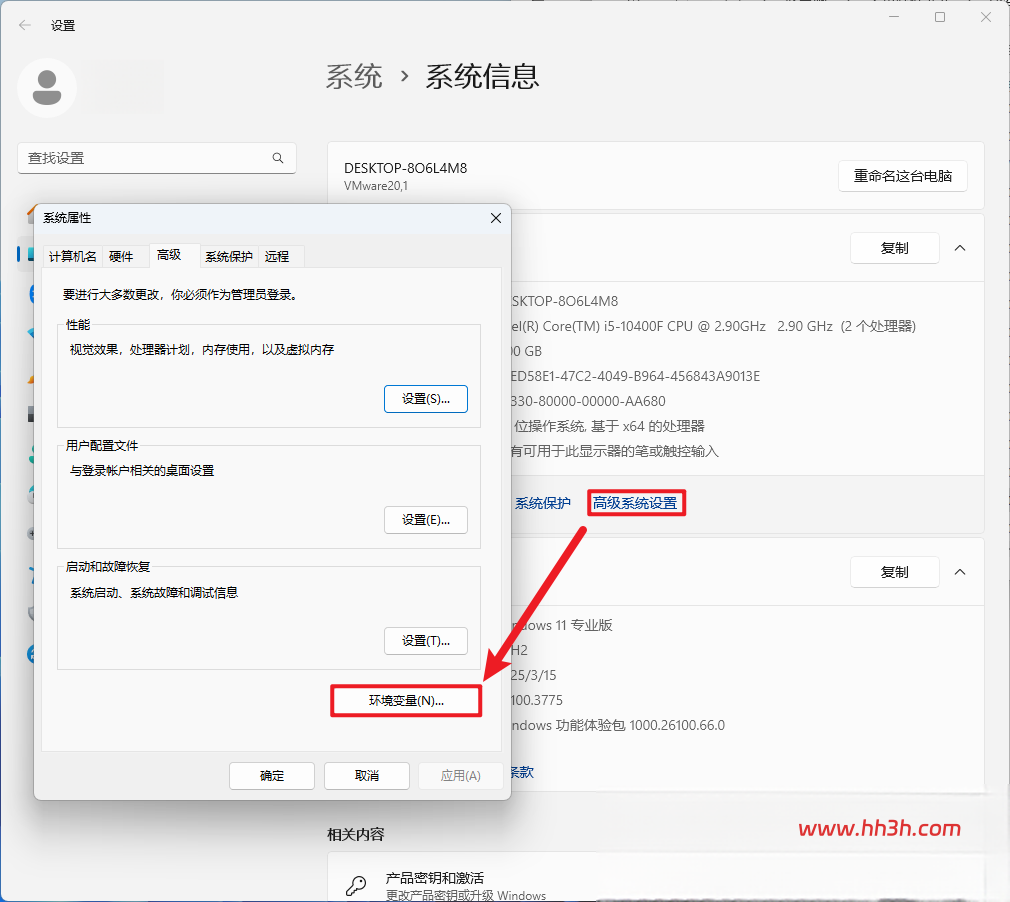Open performance 设置(S)... button
The width and height of the screenshot is (1010, 902).
pos(426,399)
